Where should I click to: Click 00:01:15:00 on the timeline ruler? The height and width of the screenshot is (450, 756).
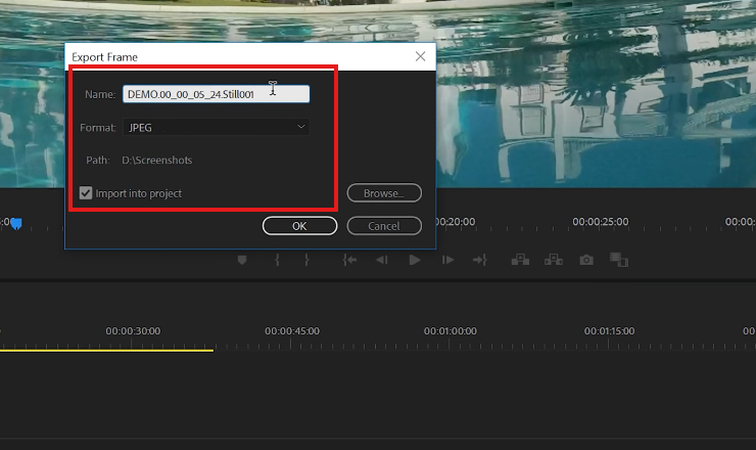pyautogui.click(x=609, y=331)
